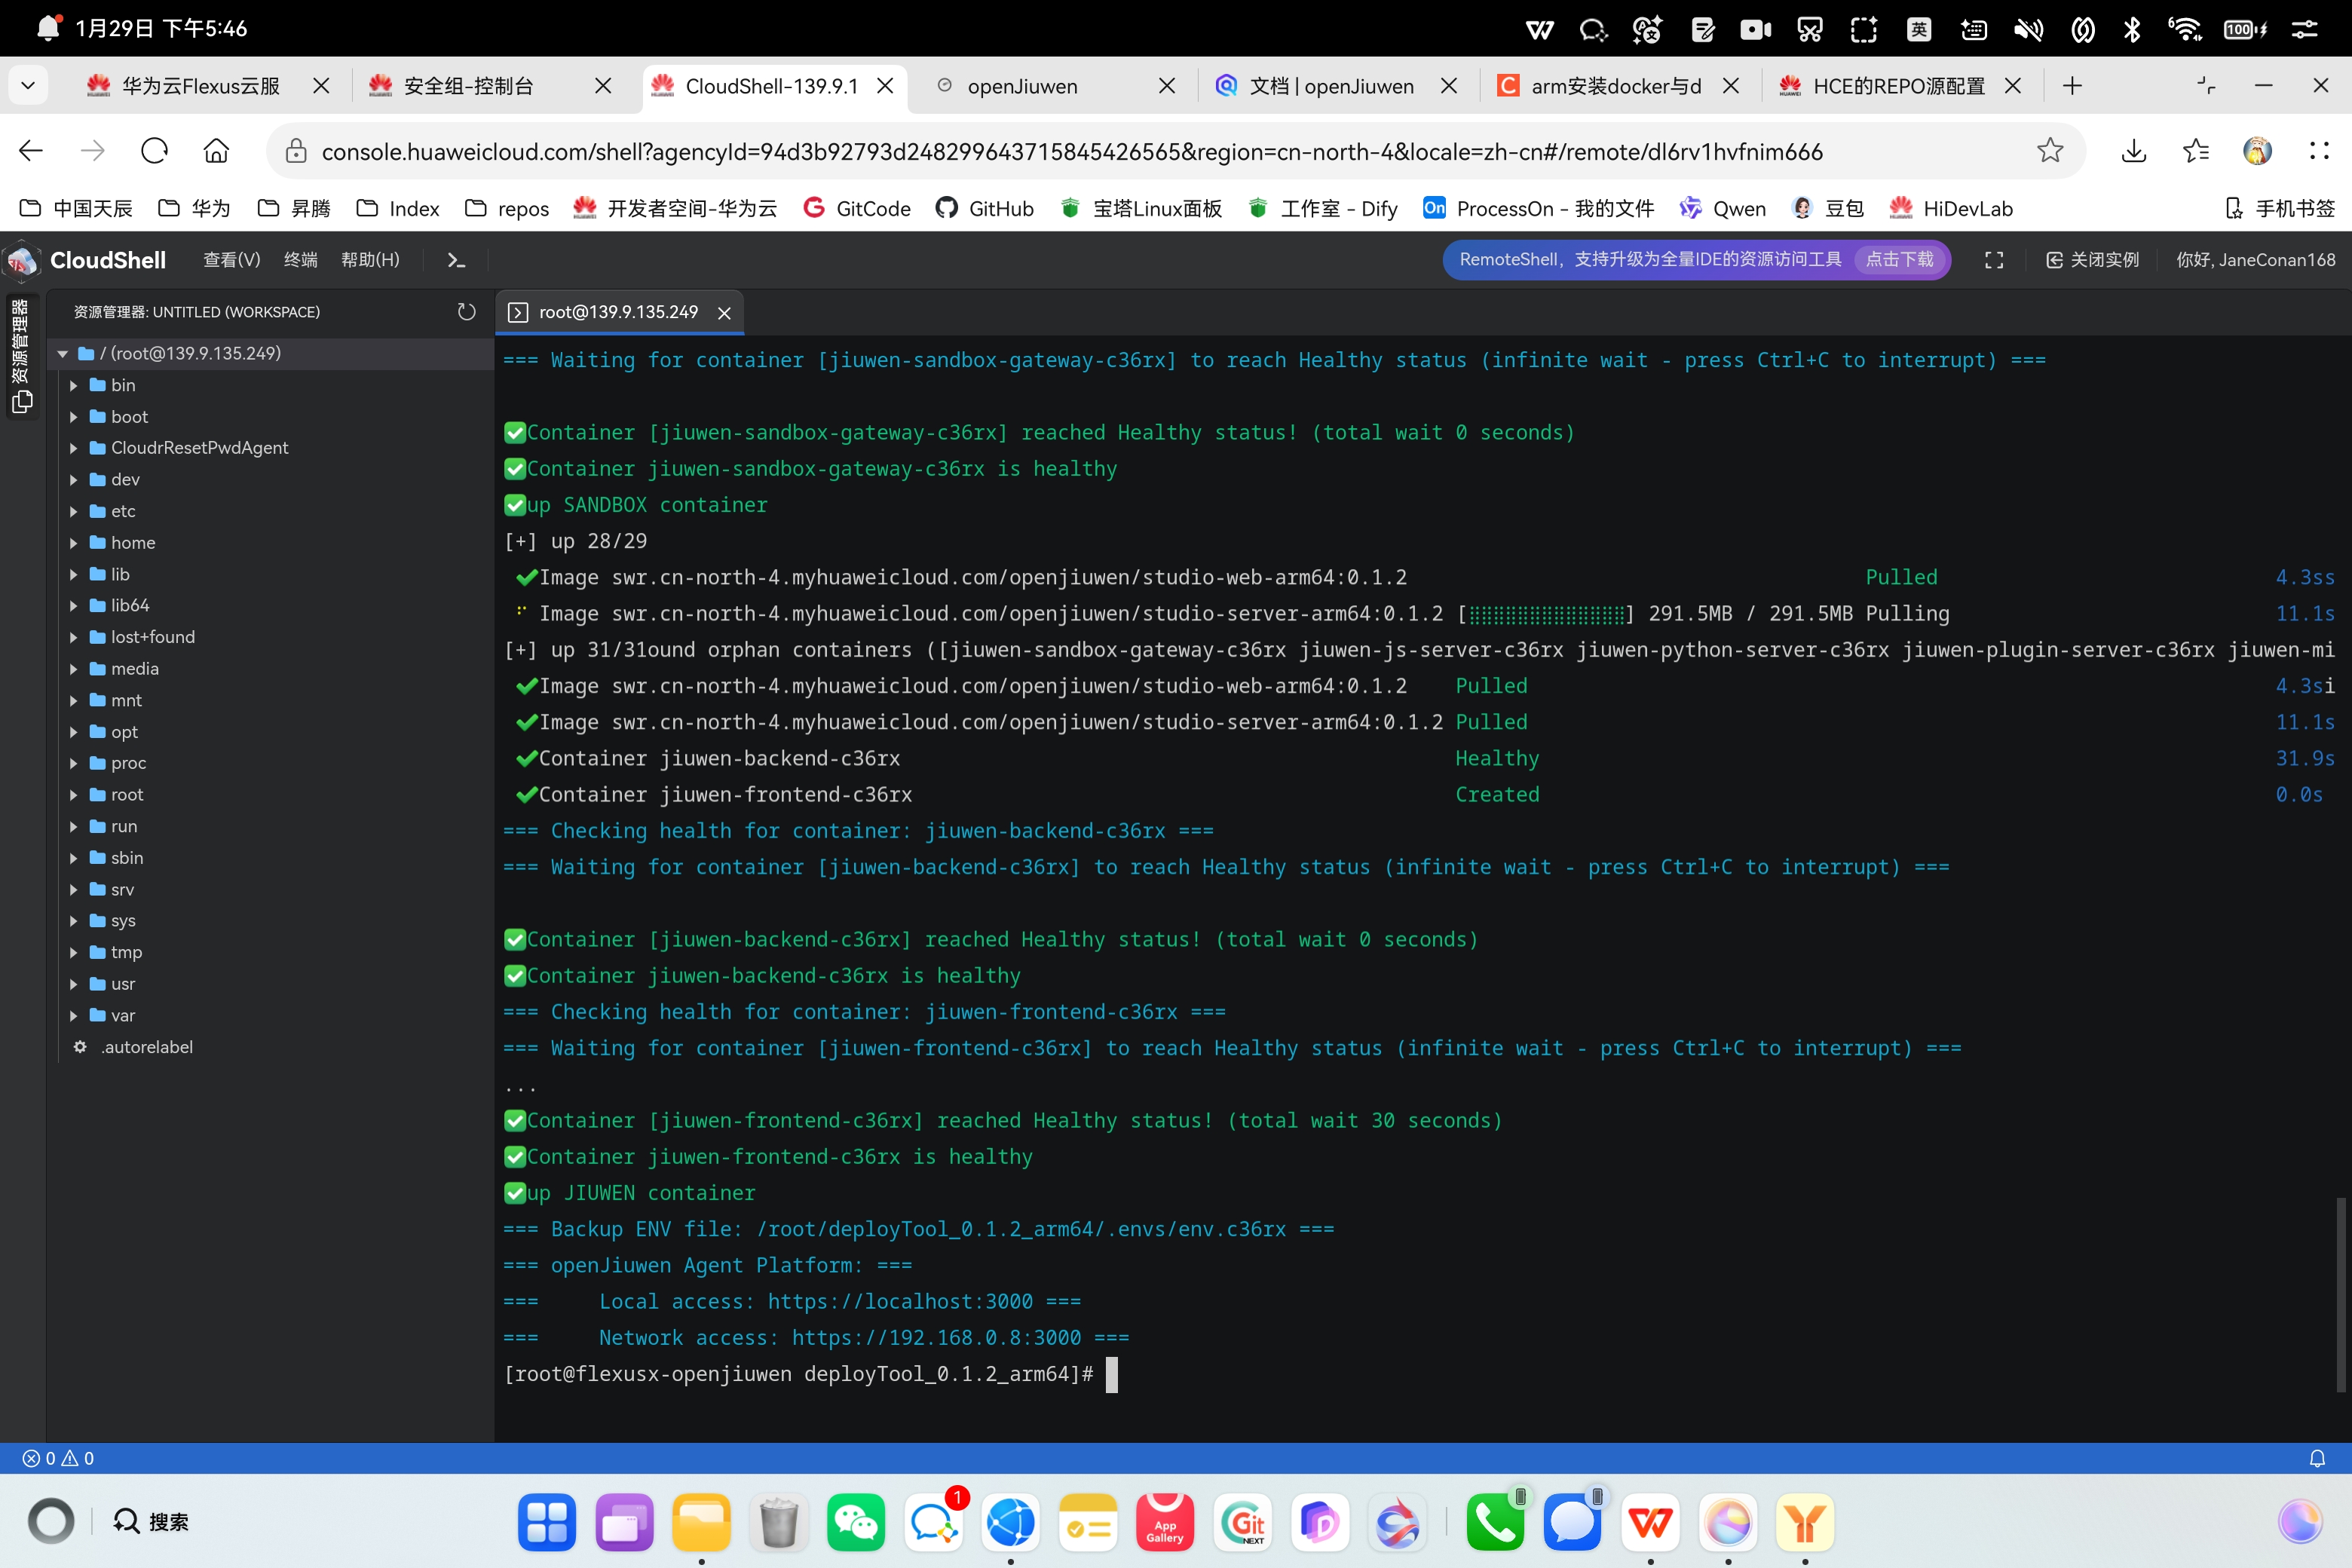
Task: Bookmark page with star icon in address bar
Action: pyautogui.click(x=2050, y=151)
